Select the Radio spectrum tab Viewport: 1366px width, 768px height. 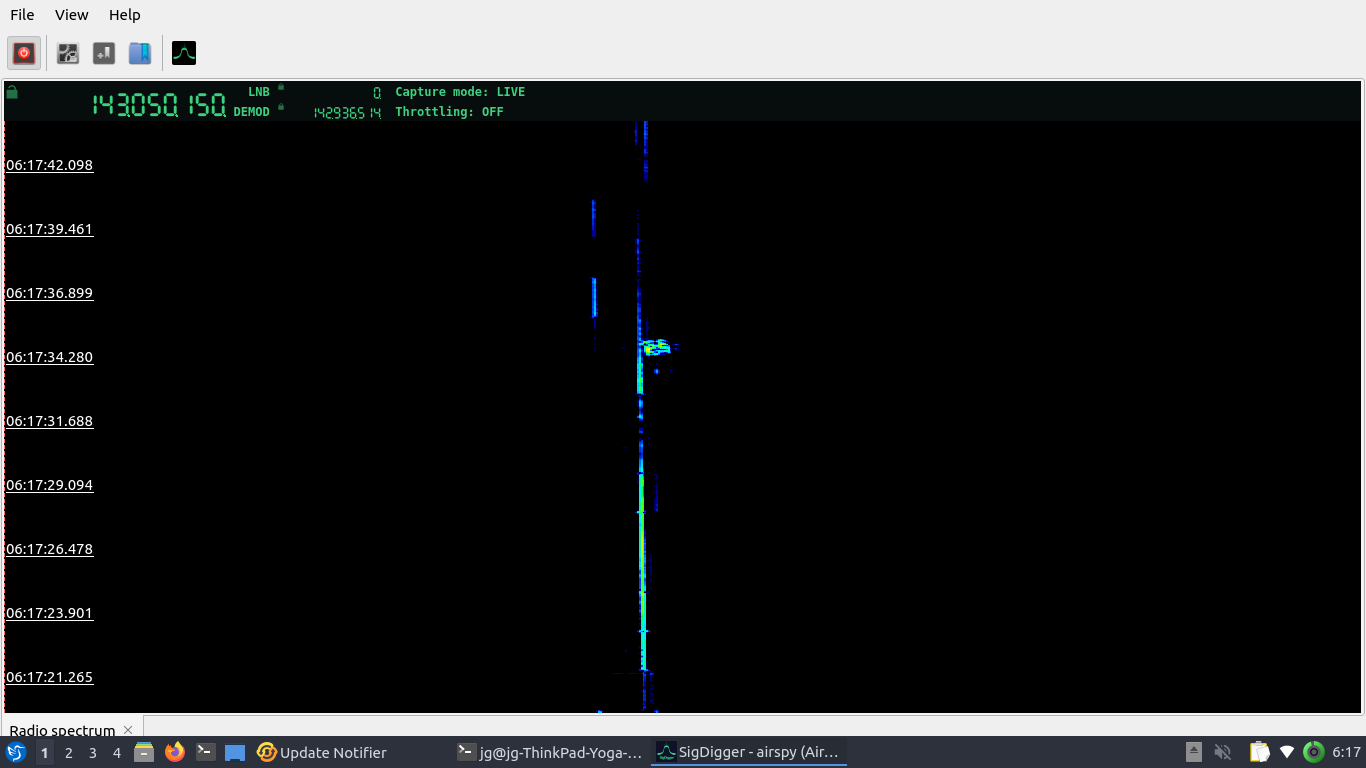pyautogui.click(x=62, y=730)
